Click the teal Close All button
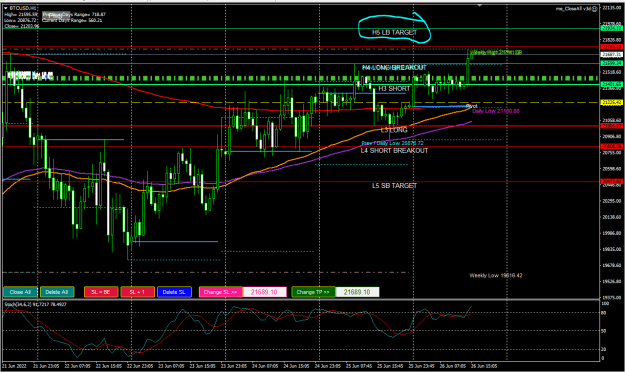This screenshot has width=625, height=372. tap(20, 292)
